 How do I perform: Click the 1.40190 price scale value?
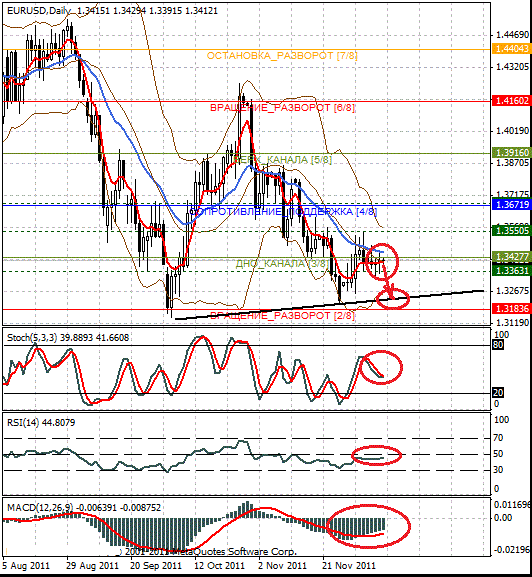point(513,130)
